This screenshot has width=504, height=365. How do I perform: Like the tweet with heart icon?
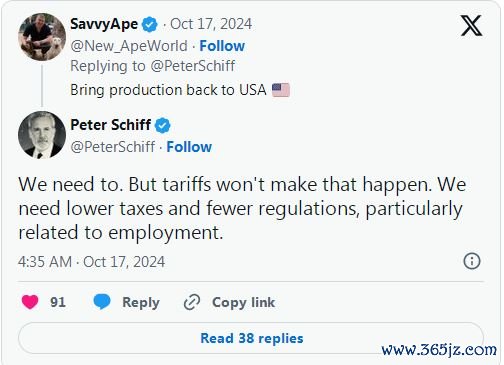[30, 302]
